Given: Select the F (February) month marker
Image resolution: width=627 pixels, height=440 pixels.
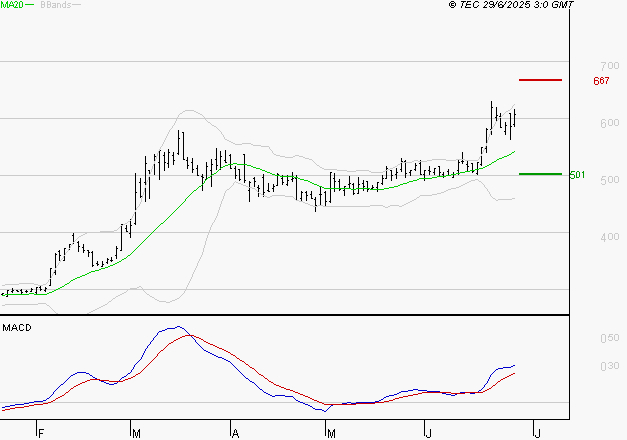Looking at the screenshot, I should (x=40, y=432).
